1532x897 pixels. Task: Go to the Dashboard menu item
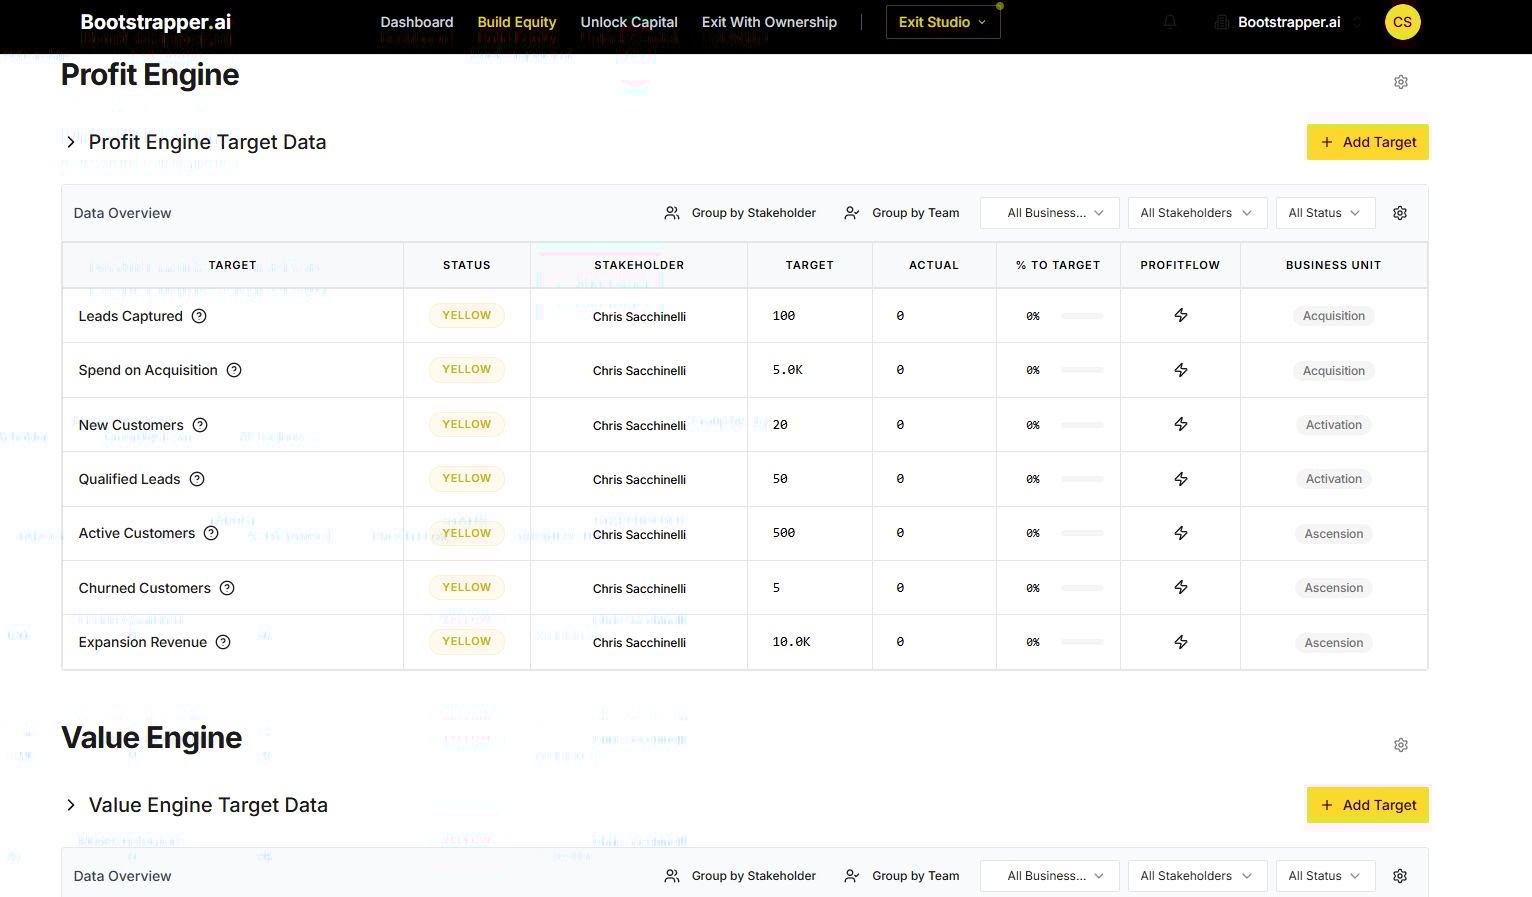417,22
